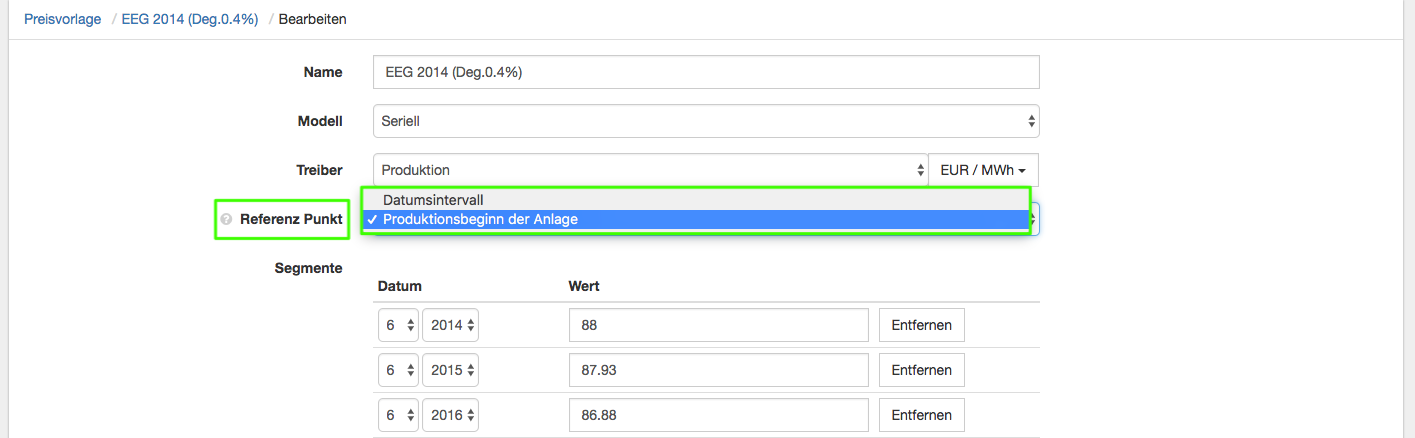Open the Treiber dropdown showing Produktion
The width and height of the screenshot is (1415, 438).
coord(650,170)
